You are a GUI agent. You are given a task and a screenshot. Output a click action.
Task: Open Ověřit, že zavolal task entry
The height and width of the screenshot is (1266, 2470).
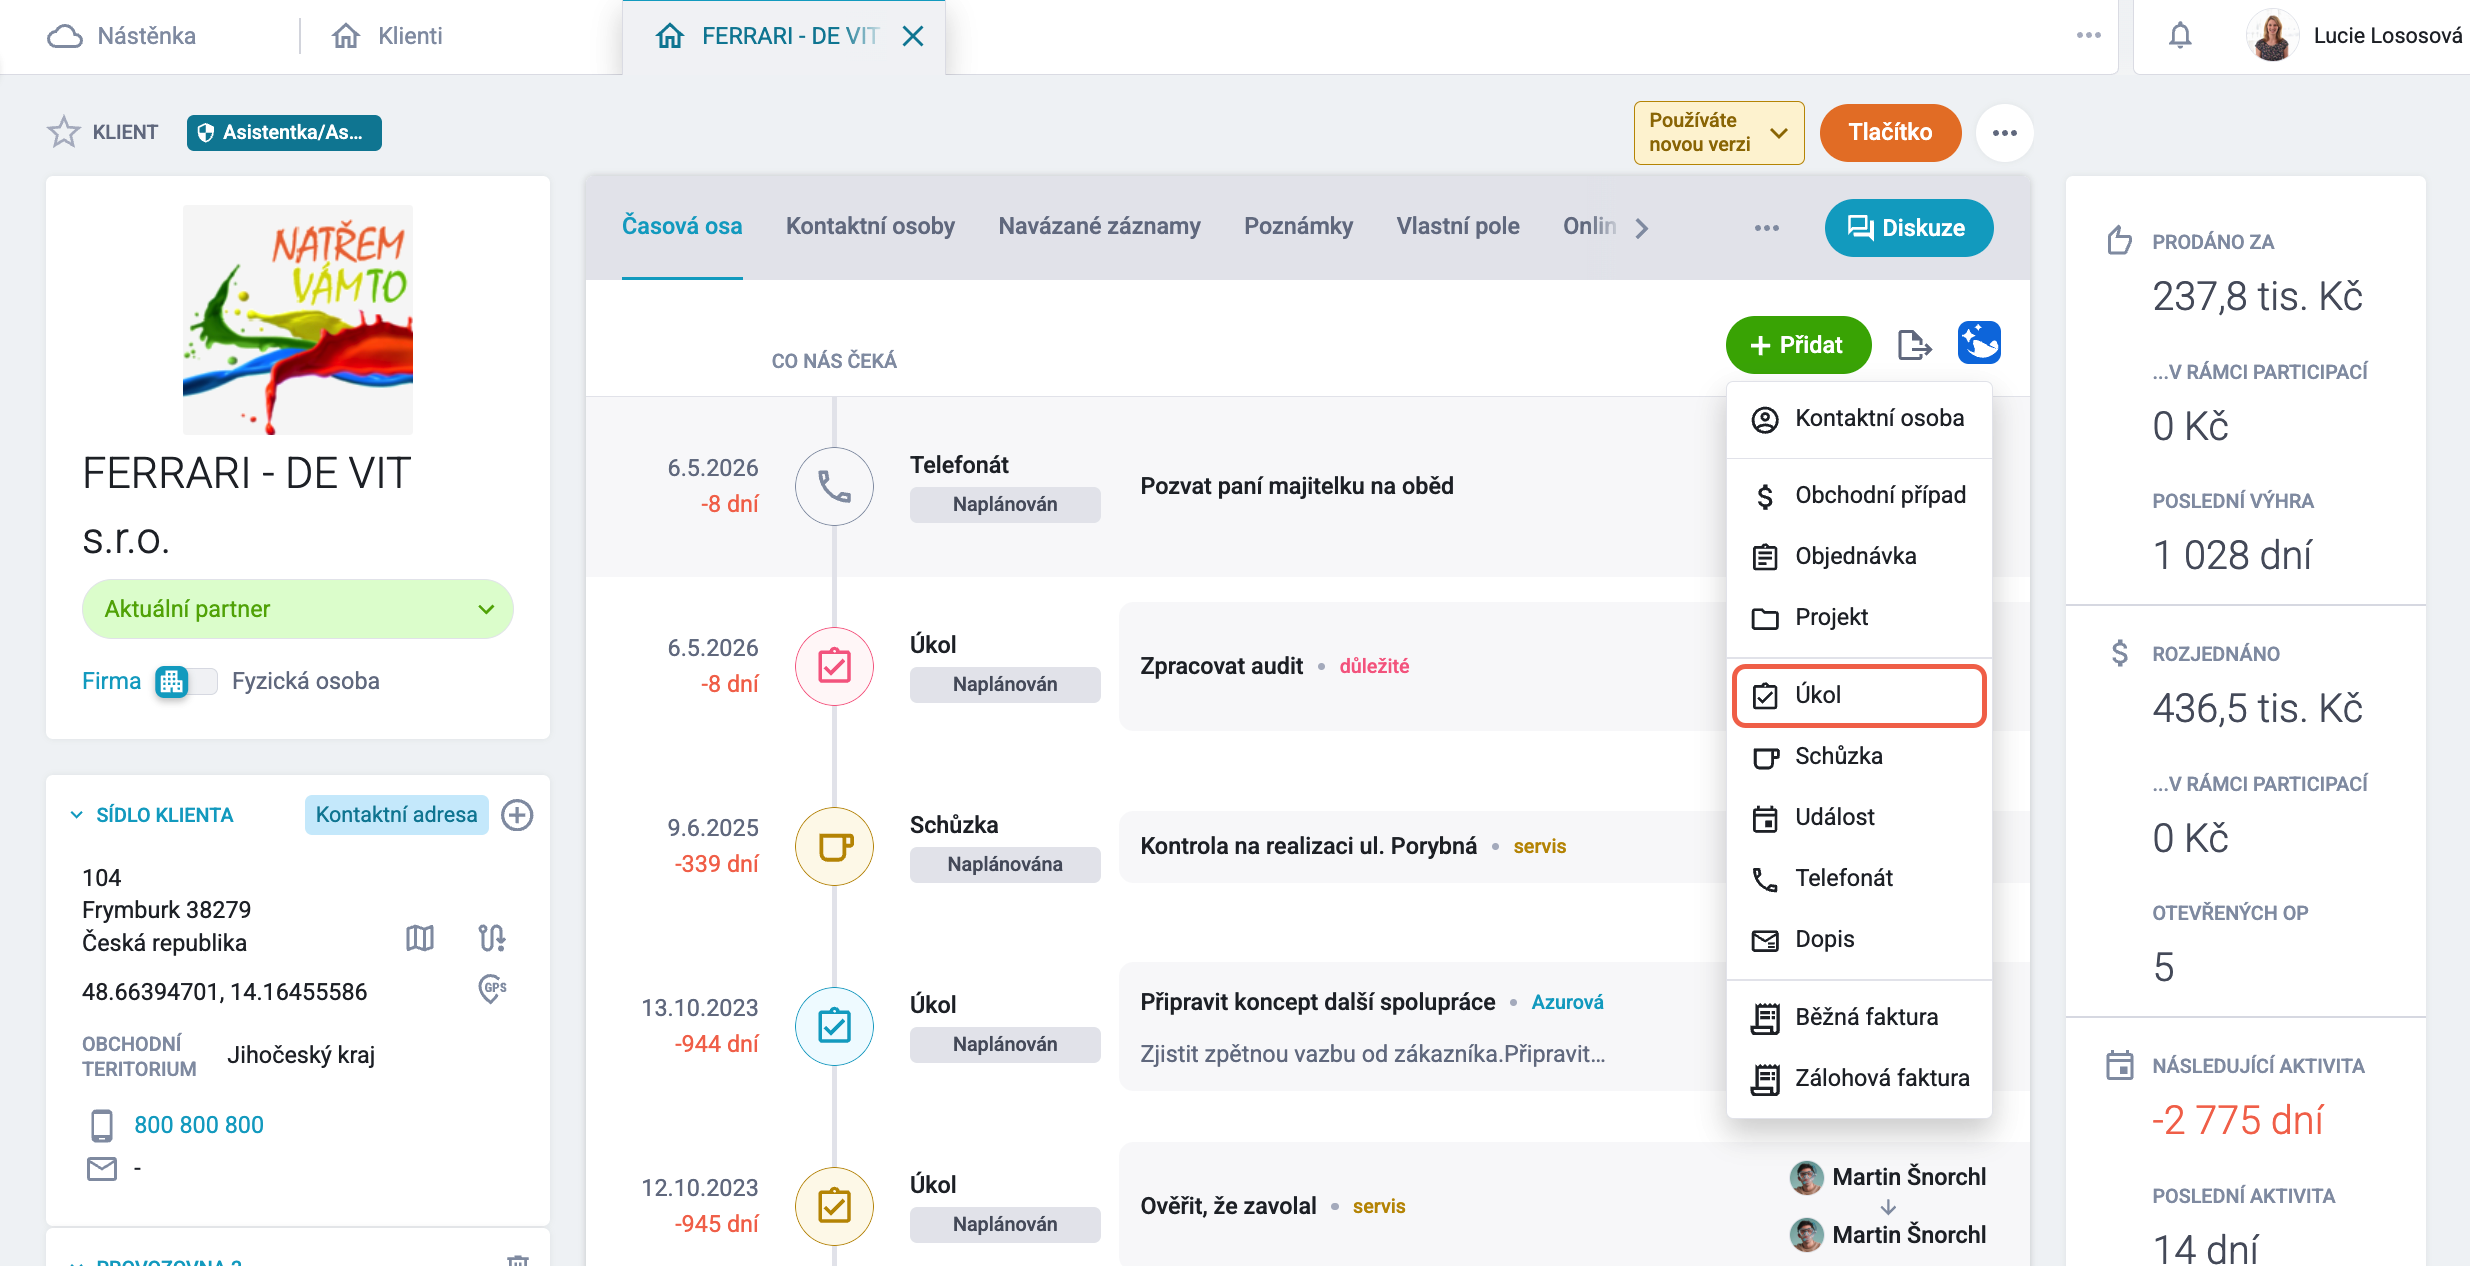1228,1206
